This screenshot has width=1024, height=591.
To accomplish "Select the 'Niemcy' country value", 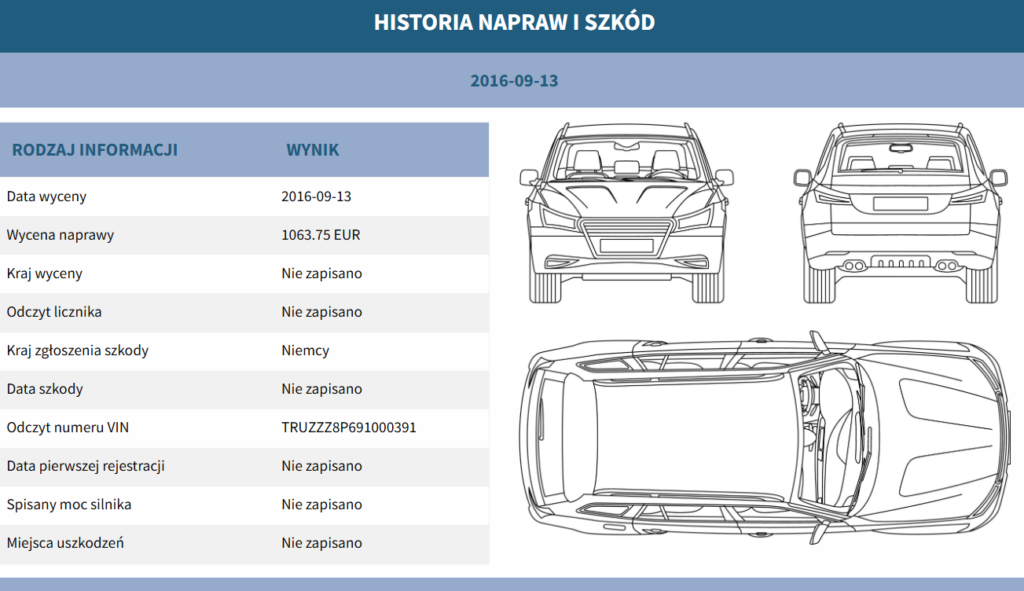I will point(305,351).
